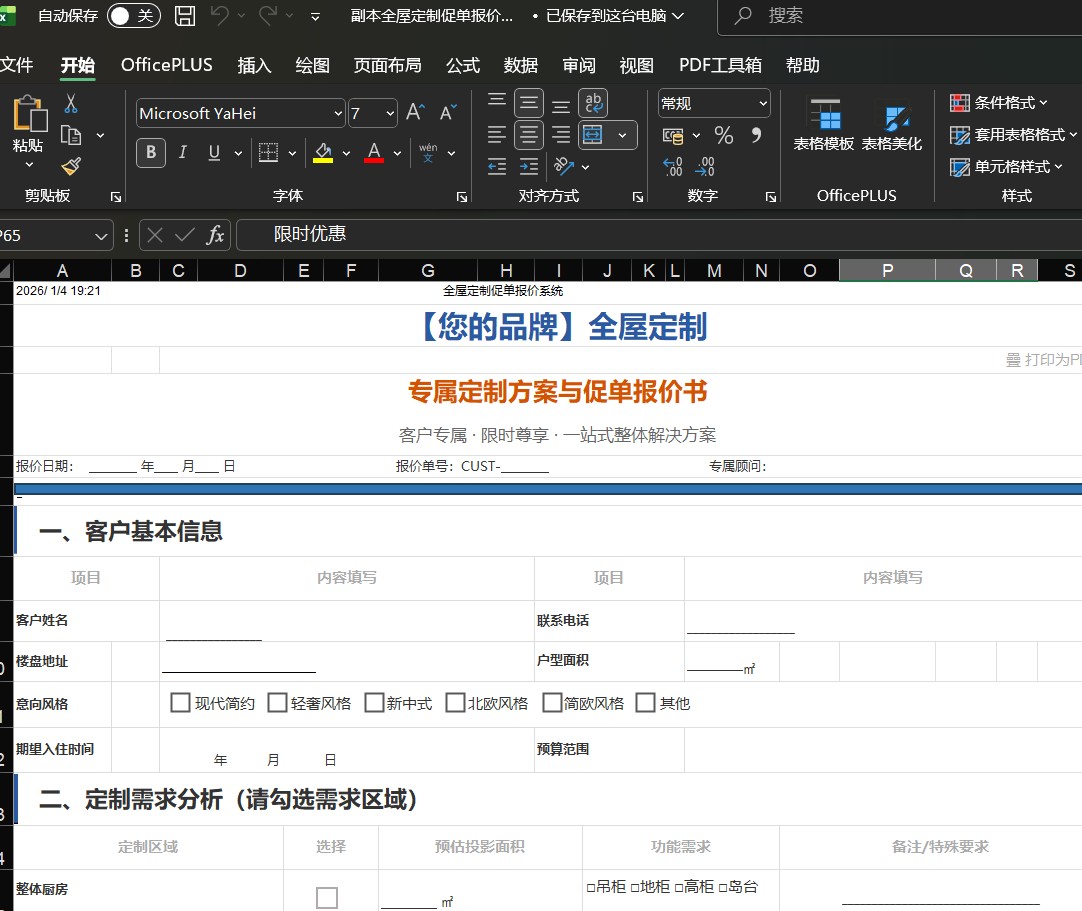Open the 公式 ribbon tab

pos(462,65)
